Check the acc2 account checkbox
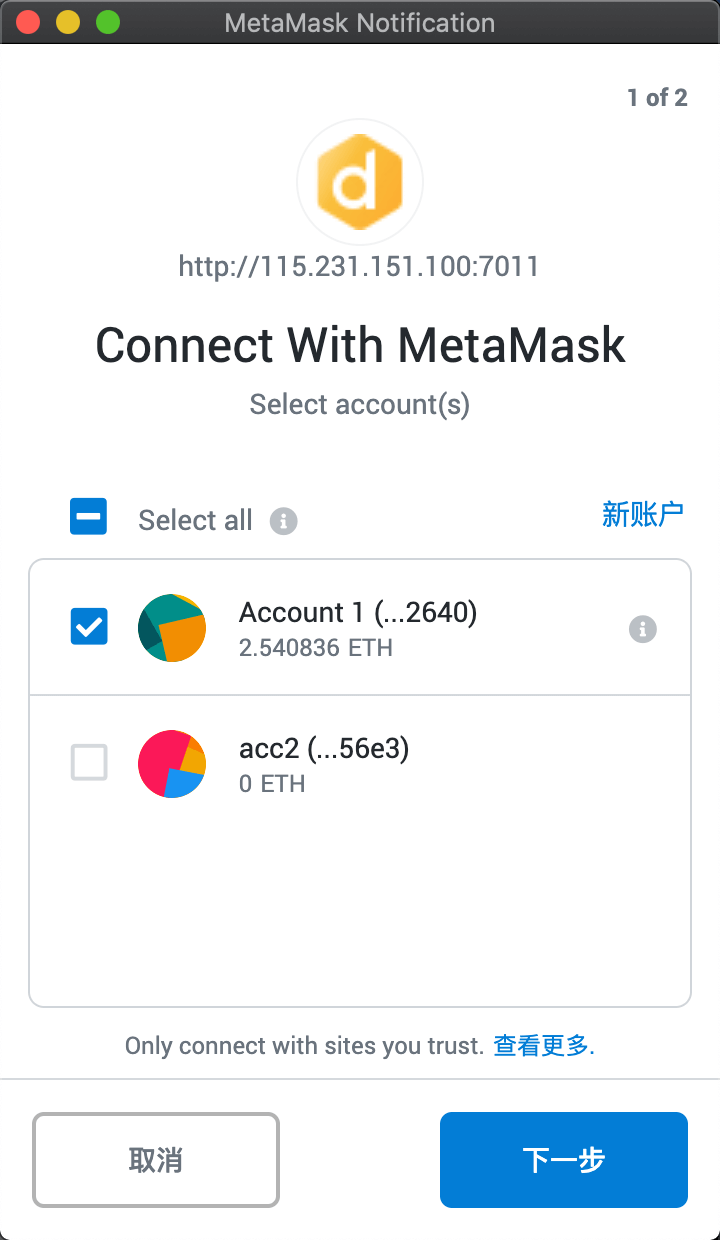The height and width of the screenshot is (1240, 720). tap(89, 763)
